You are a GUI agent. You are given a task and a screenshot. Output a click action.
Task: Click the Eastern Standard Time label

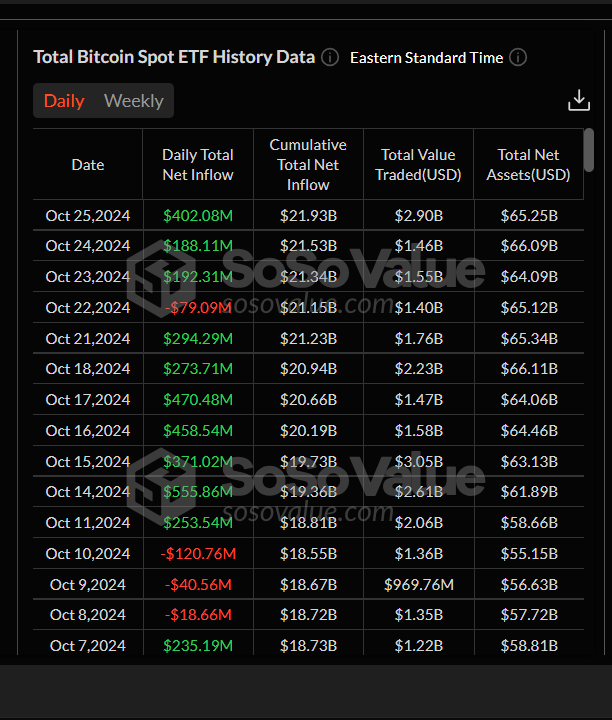click(426, 58)
